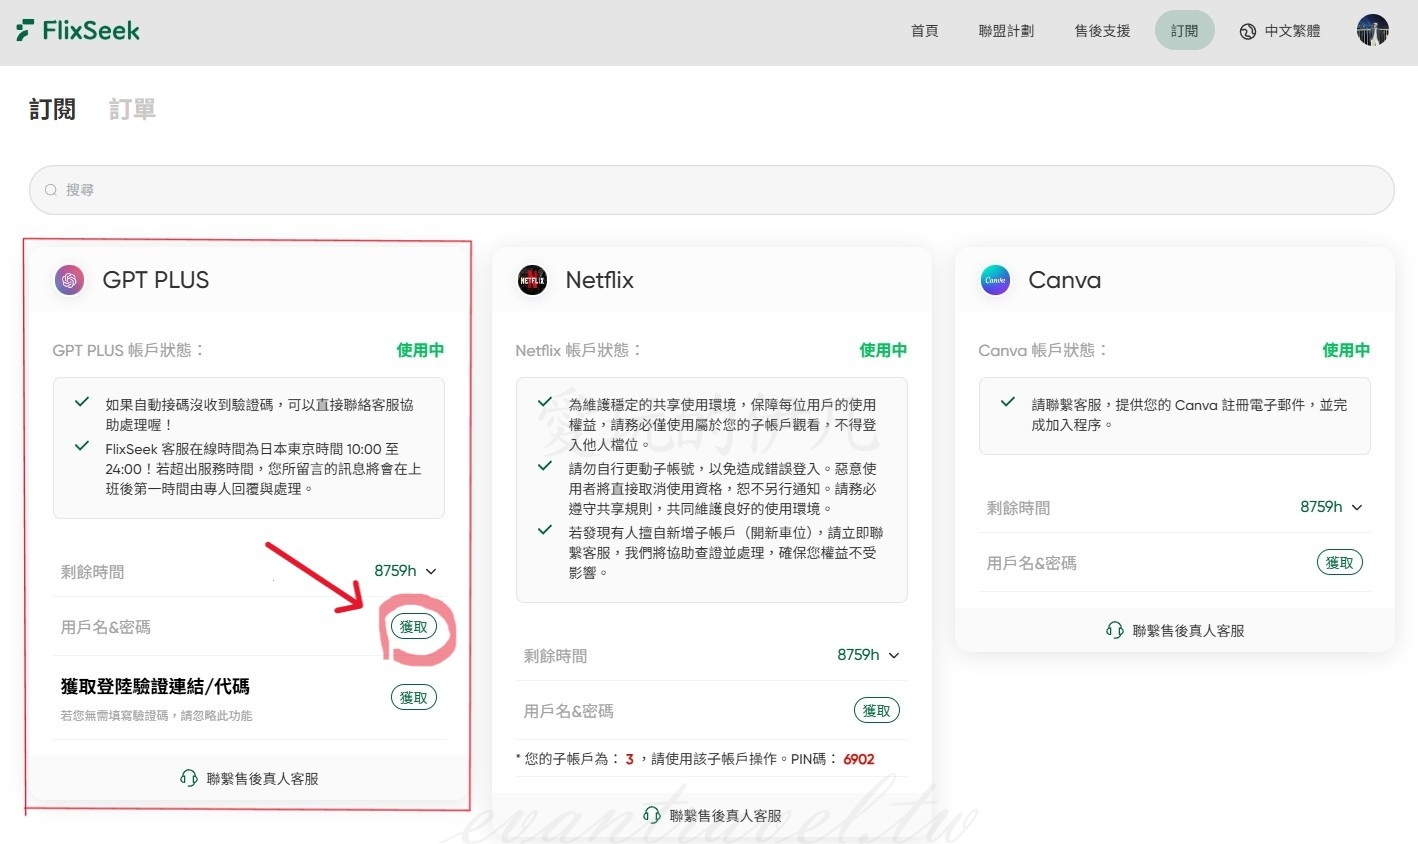This screenshot has width=1418, height=844.
Task: Open the user avatar profile
Action: [1372, 30]
